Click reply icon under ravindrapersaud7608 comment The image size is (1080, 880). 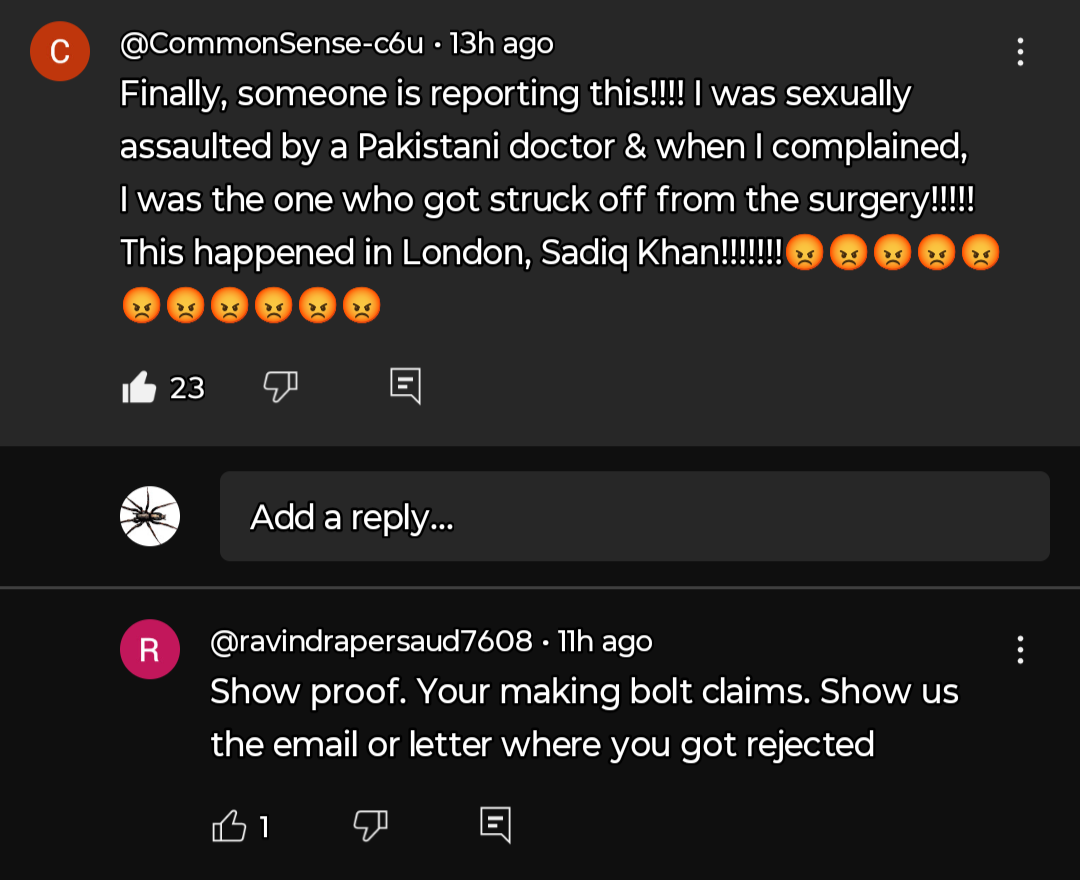pos(495,825)
